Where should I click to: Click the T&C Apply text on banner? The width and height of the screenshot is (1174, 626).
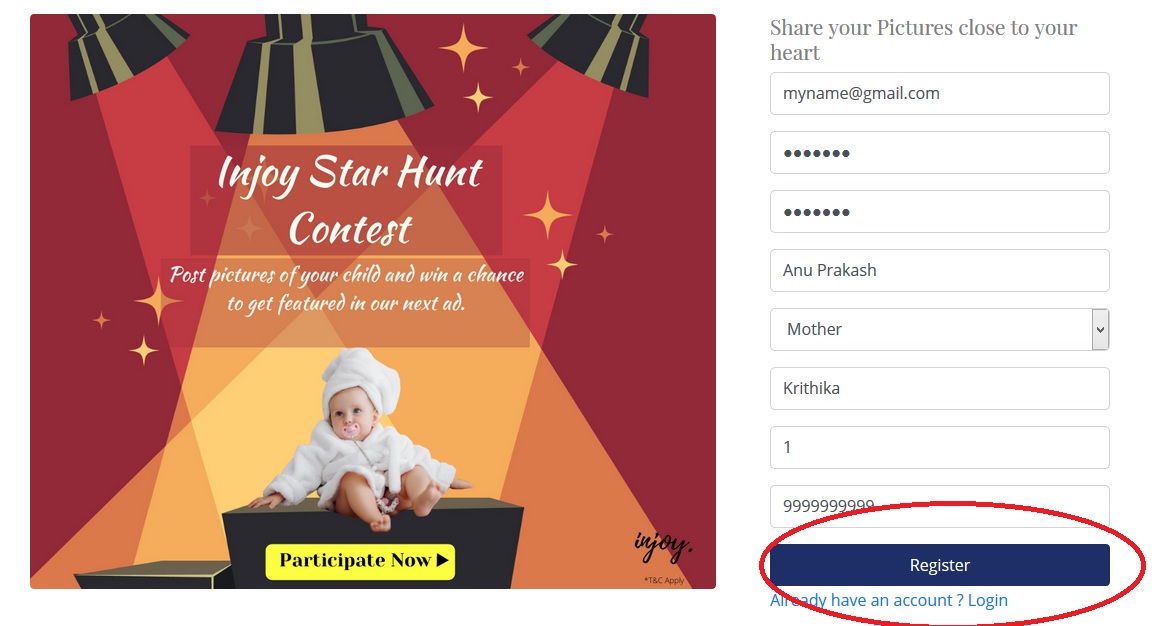664,580
